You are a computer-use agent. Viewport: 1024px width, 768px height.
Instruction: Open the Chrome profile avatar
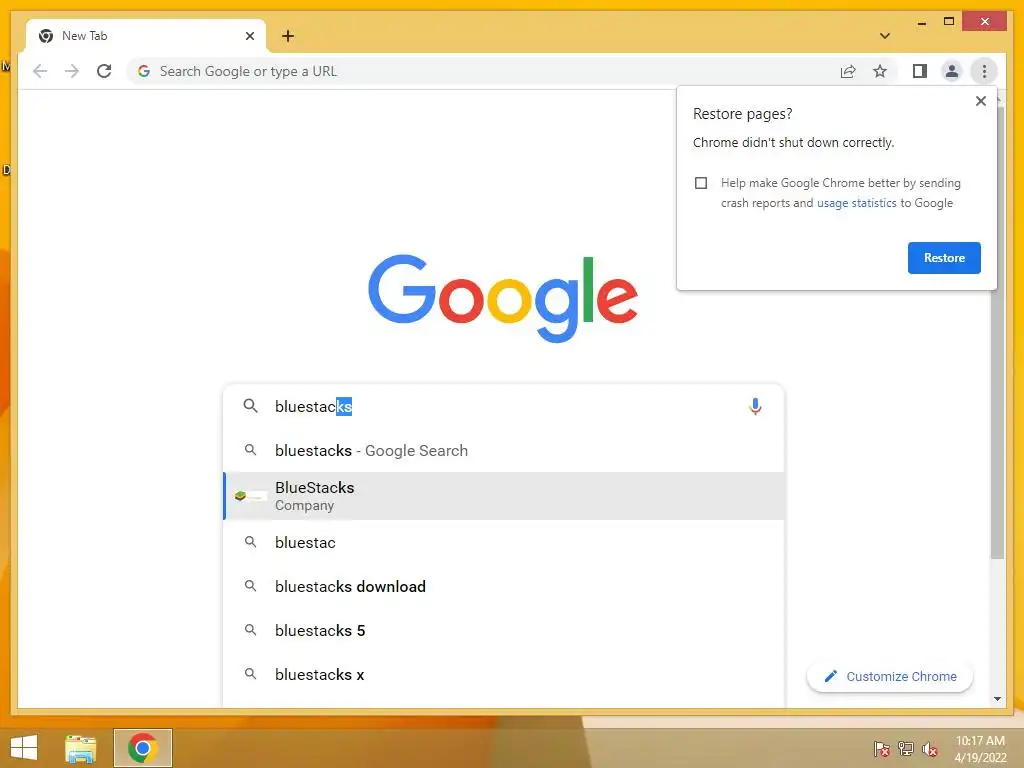[x=952, y=71]
